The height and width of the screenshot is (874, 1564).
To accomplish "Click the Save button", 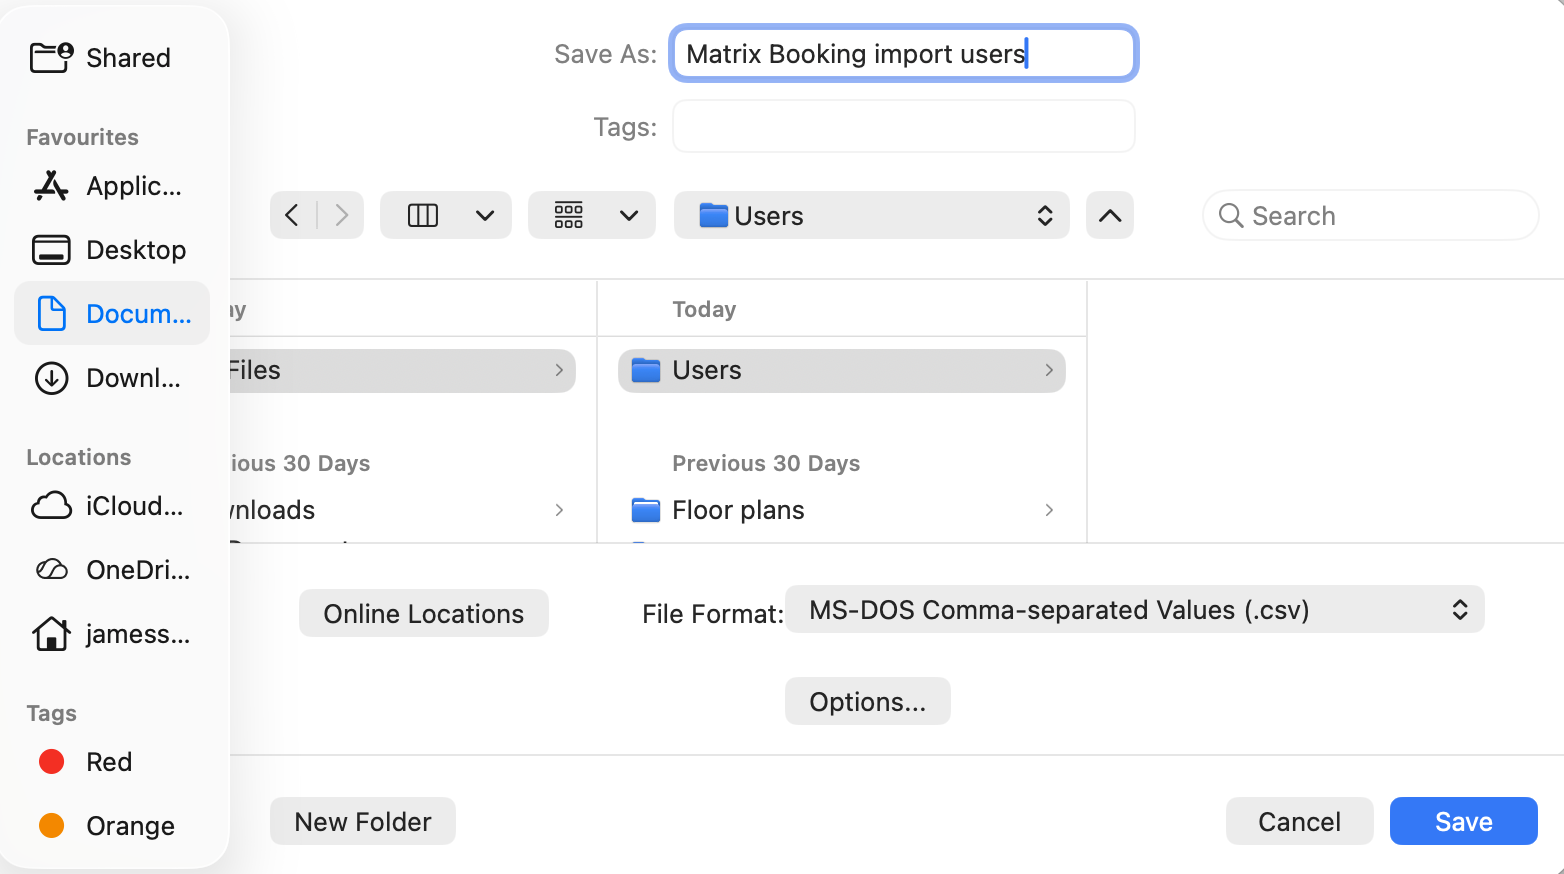I will [1463, 821].
